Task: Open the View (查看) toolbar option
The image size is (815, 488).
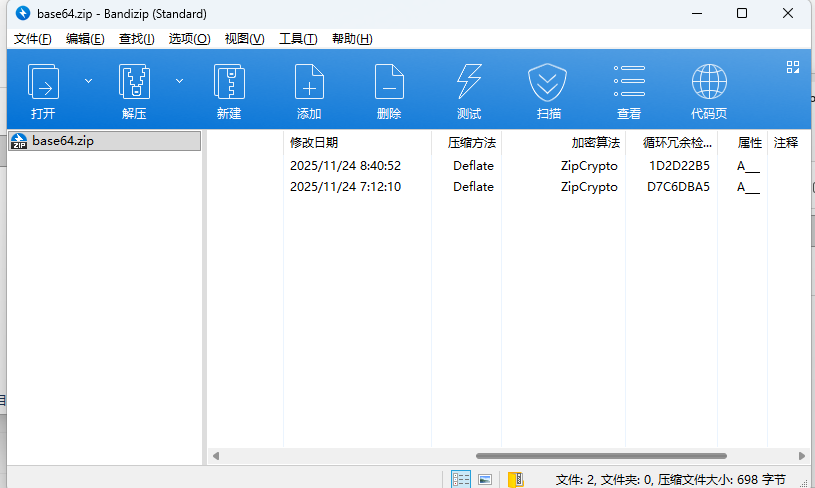Action: 629,82
